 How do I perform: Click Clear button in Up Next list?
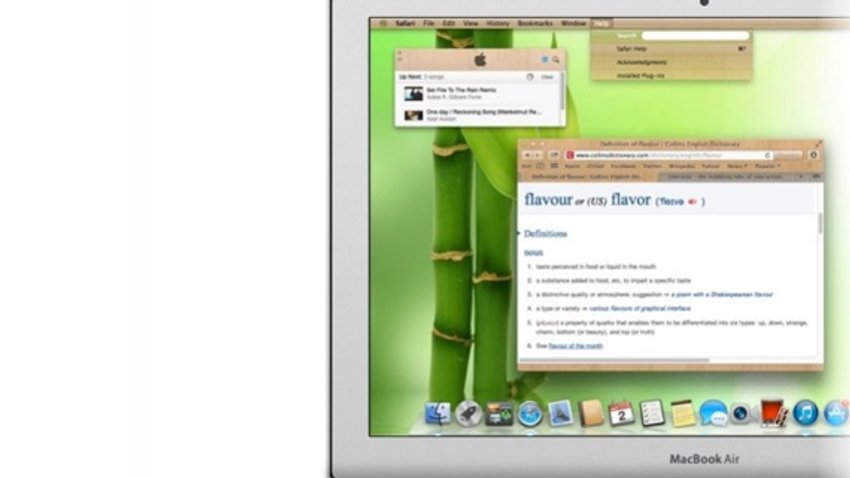(x=548, y=77)
